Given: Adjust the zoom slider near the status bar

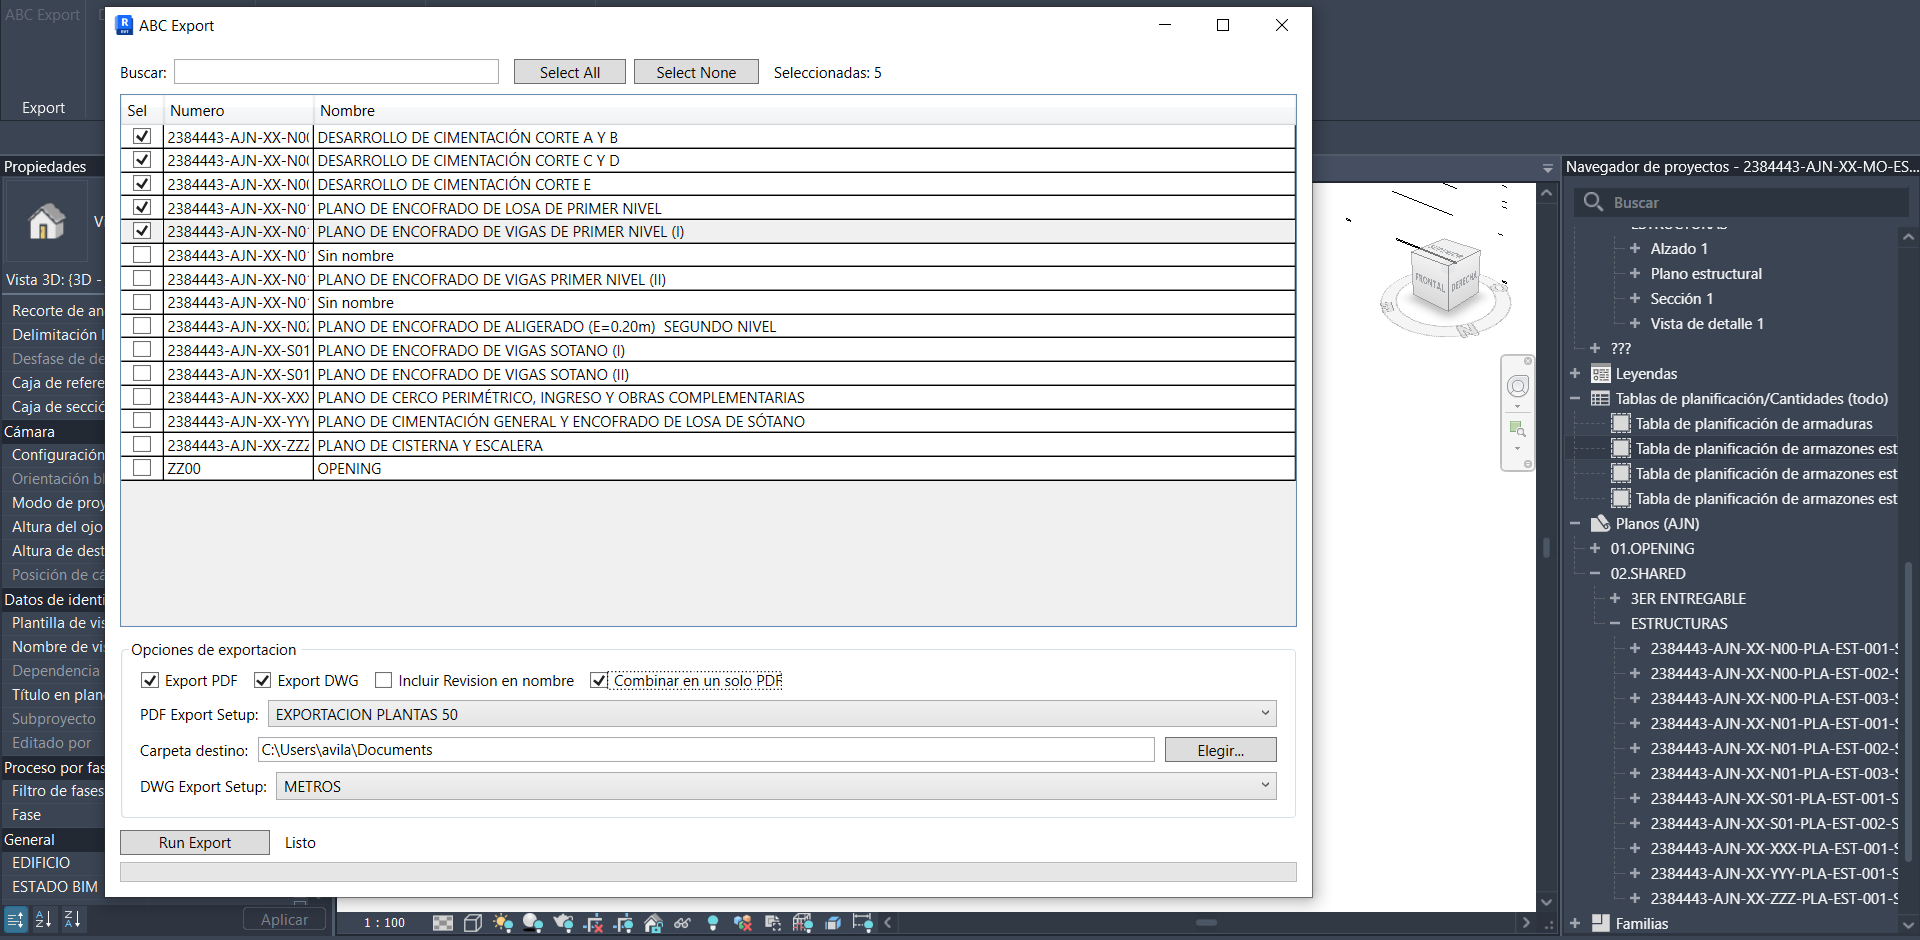Looking at the screenshot, I should (1208, 924).
